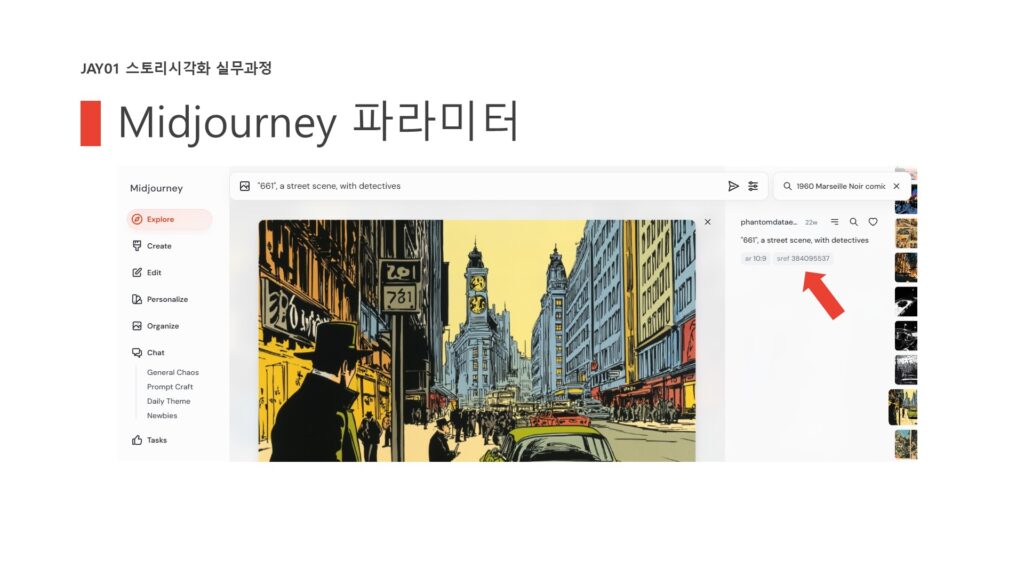Image resolution: width=1024 pixels, height=576 pixels.
Task: Open the Organize gallery icon
Action: point(136,326)
